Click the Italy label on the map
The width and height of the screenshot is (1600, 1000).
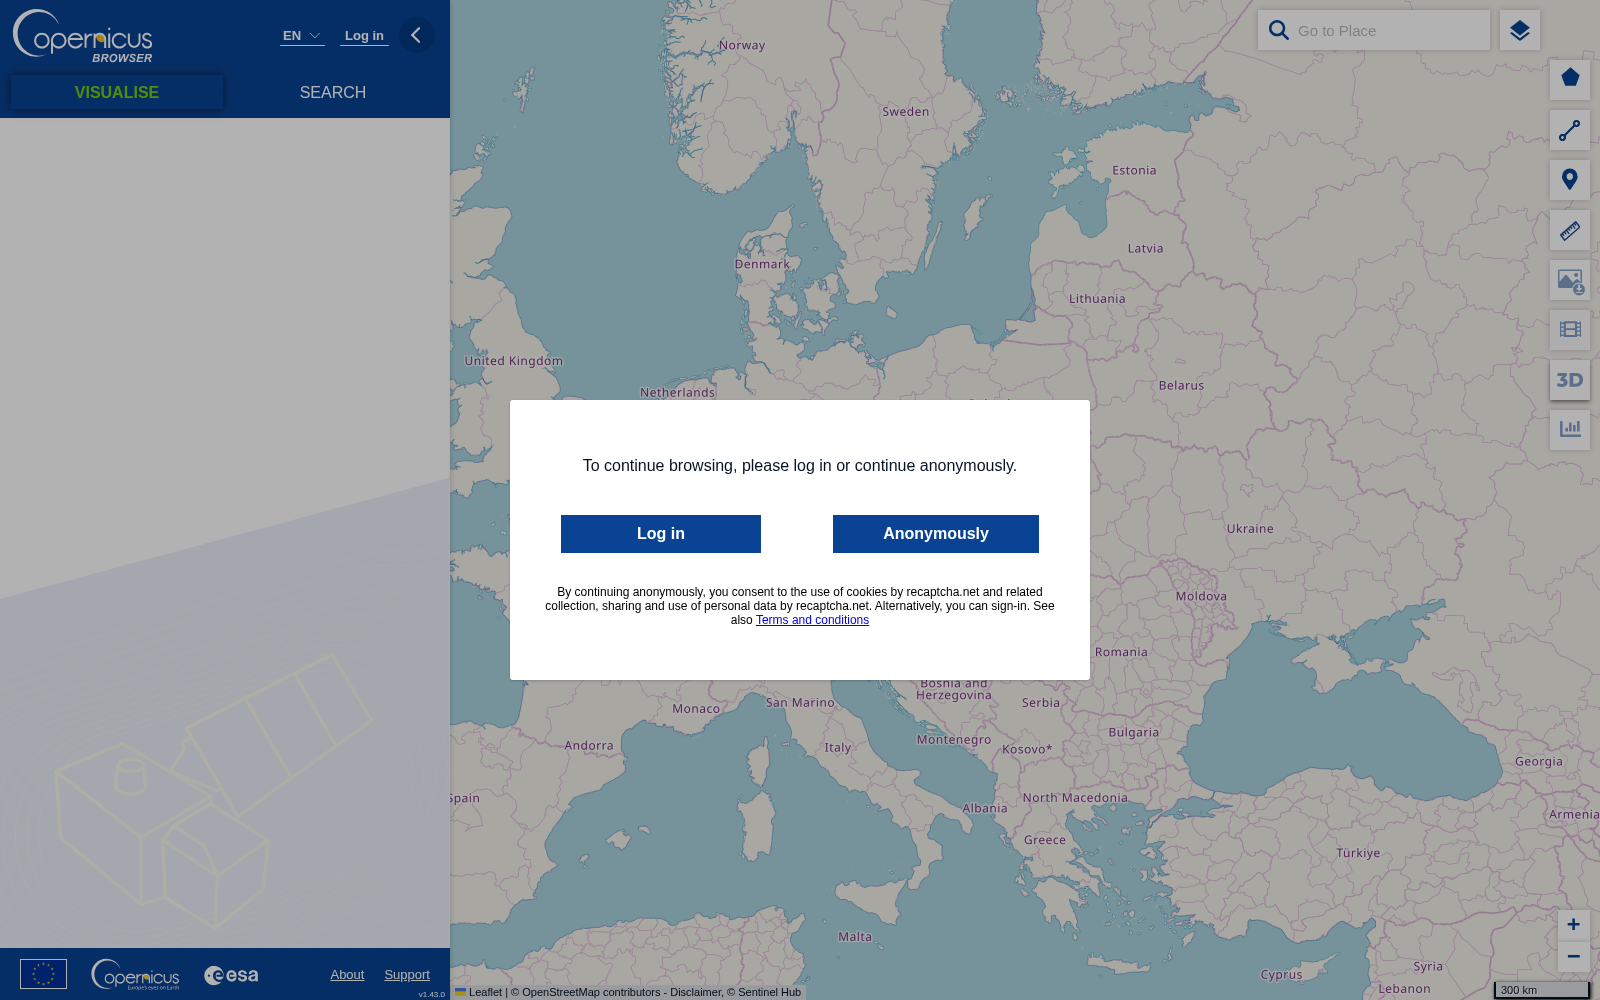837,747
